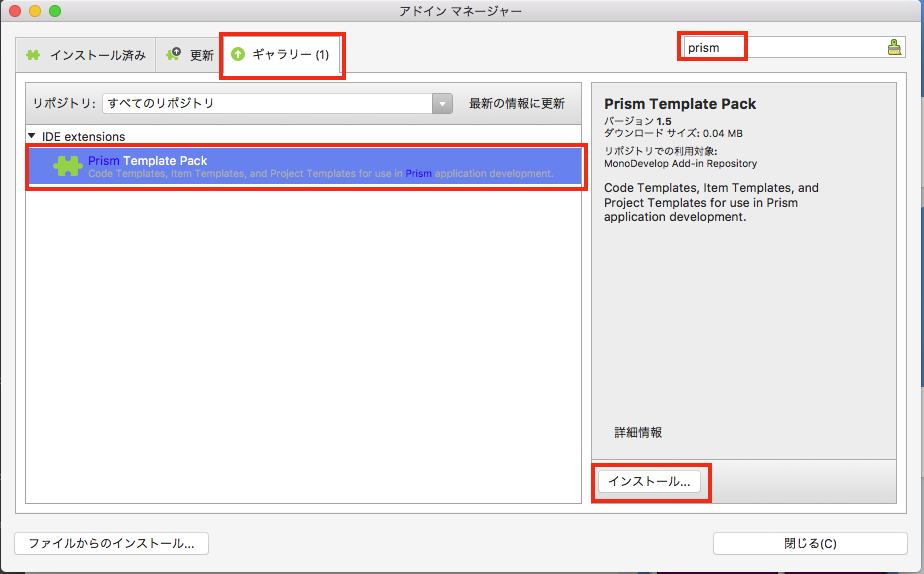Click the red close window button
Image resolution: width=924 pixels, height=574 pixels.
(15, 11)
